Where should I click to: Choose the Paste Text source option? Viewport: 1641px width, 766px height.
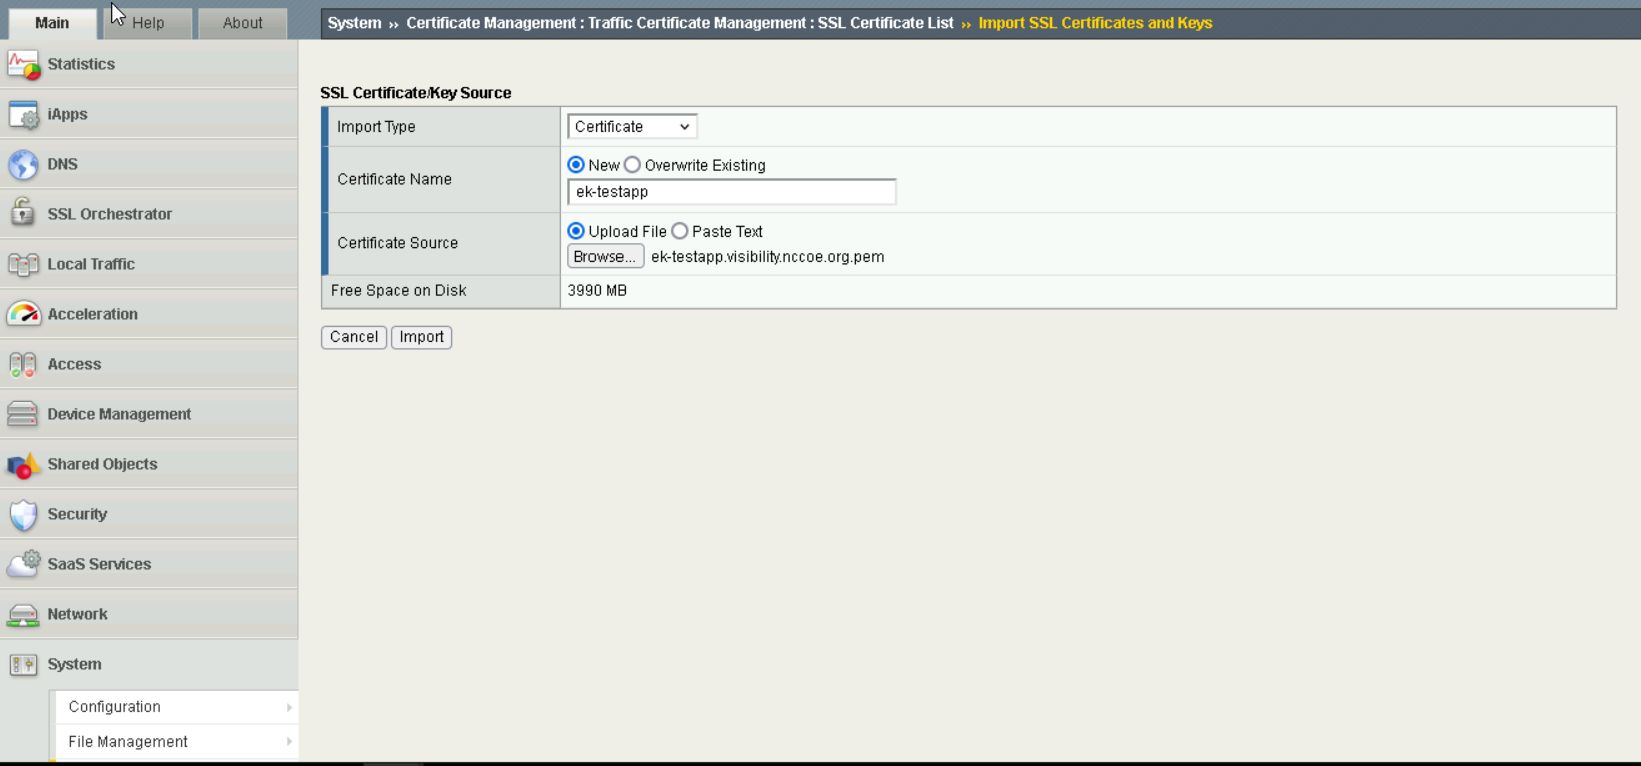click(x=680, y=231)
